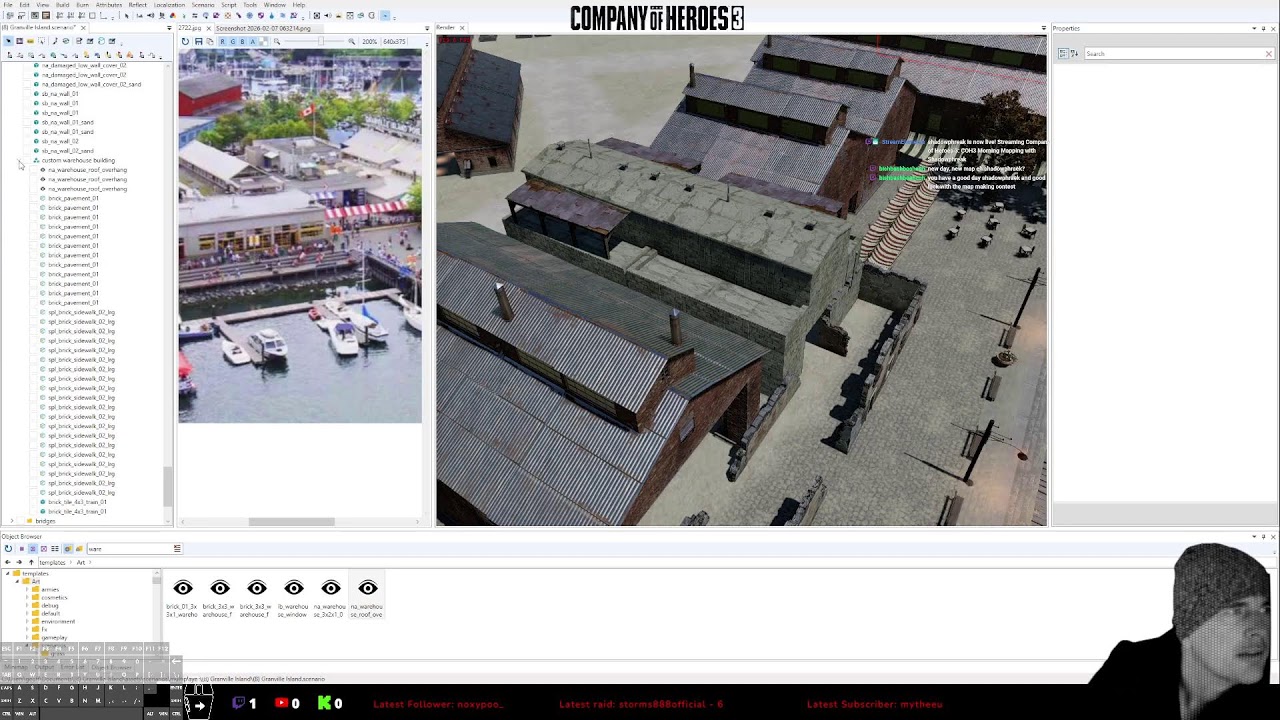This screenshot has width=1280, height=720.
Task: Refresh the Object Browser list
Action: coord(8,549)
